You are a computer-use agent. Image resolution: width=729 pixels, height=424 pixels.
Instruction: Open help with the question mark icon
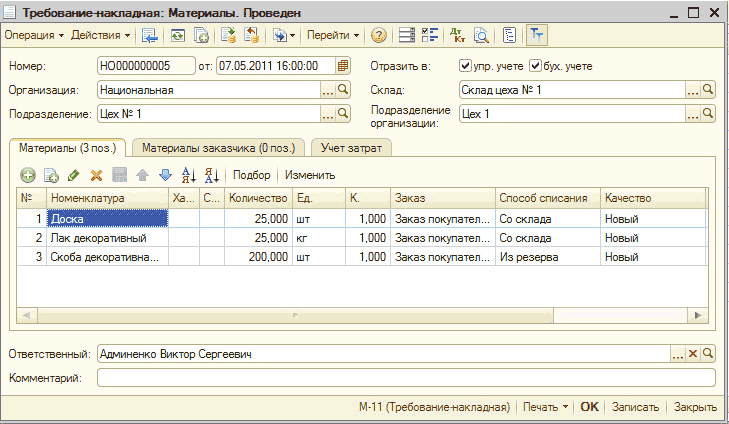click(x=379, y=35)
